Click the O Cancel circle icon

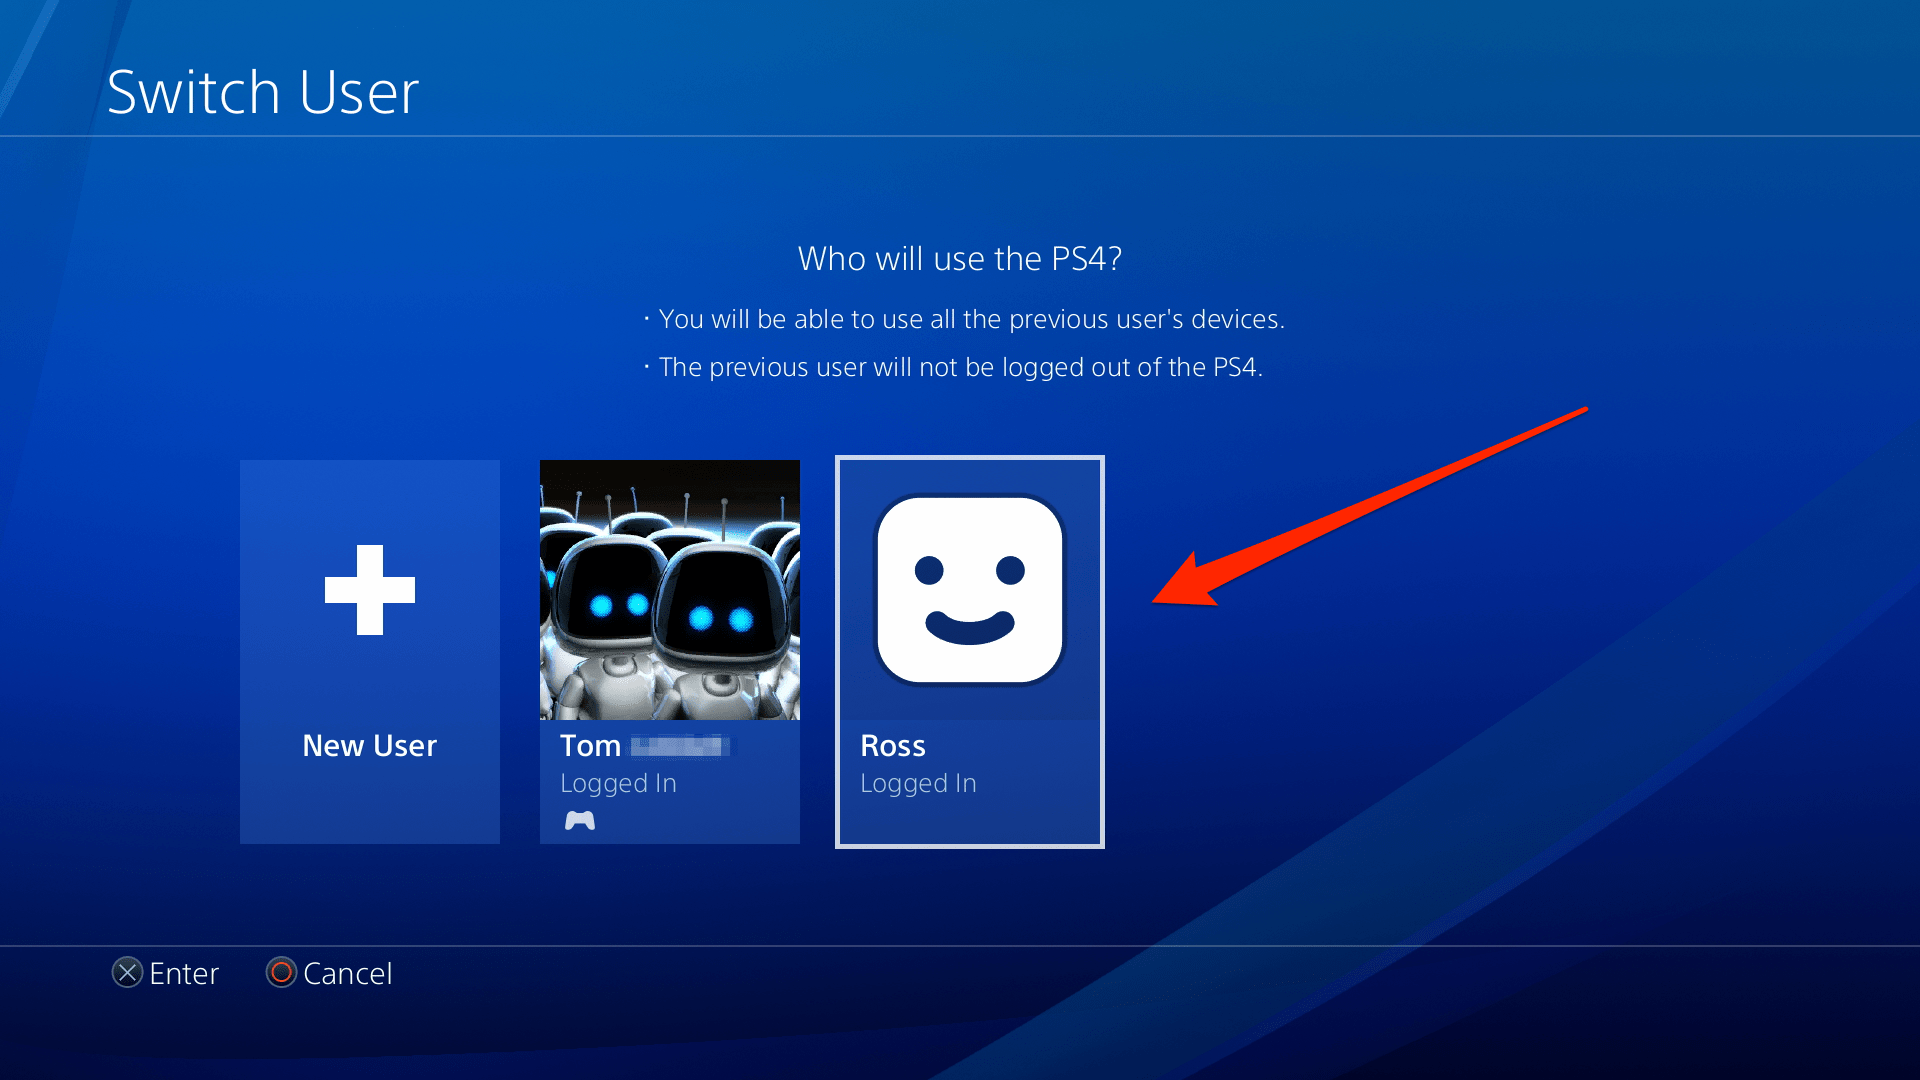[x=281, y=973]
